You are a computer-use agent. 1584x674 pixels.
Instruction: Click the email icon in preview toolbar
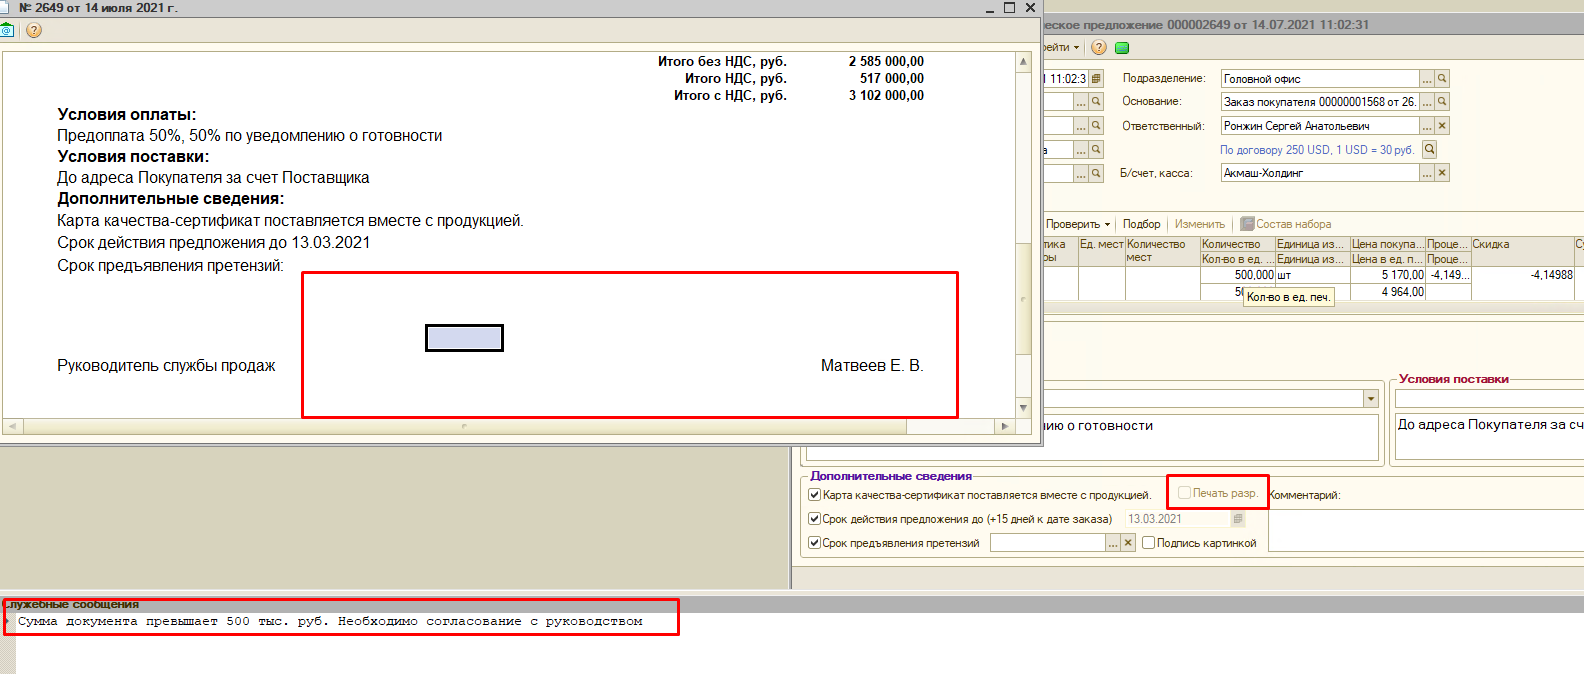click(x=6, y=30)
